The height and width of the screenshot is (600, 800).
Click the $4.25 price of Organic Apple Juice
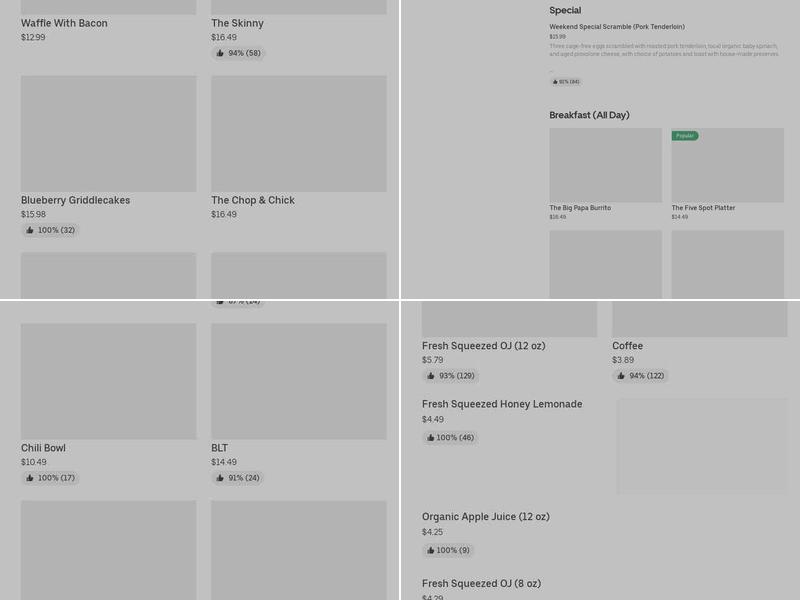pyautogui.click(x=433, y=532)
